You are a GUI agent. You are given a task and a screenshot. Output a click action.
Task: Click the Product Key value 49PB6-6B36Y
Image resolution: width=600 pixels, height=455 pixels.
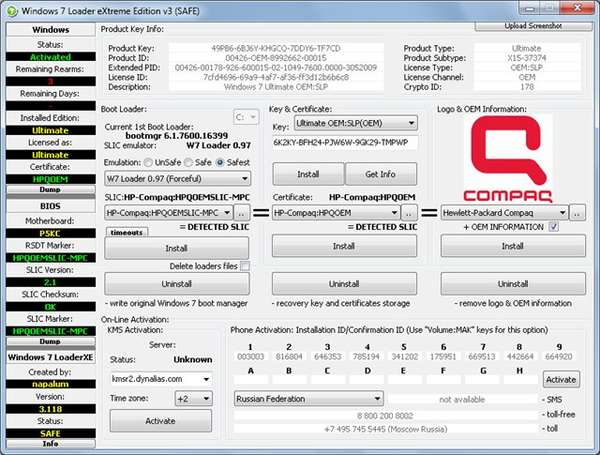(276, 49)
